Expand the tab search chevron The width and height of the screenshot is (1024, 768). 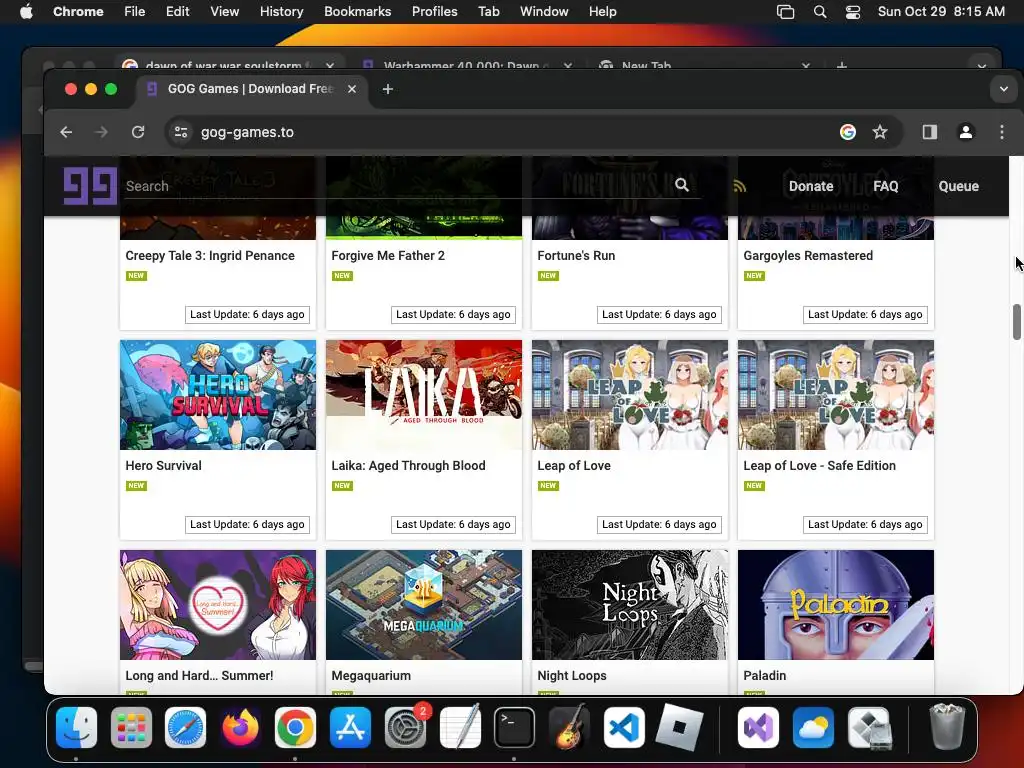click(1004, 89)
